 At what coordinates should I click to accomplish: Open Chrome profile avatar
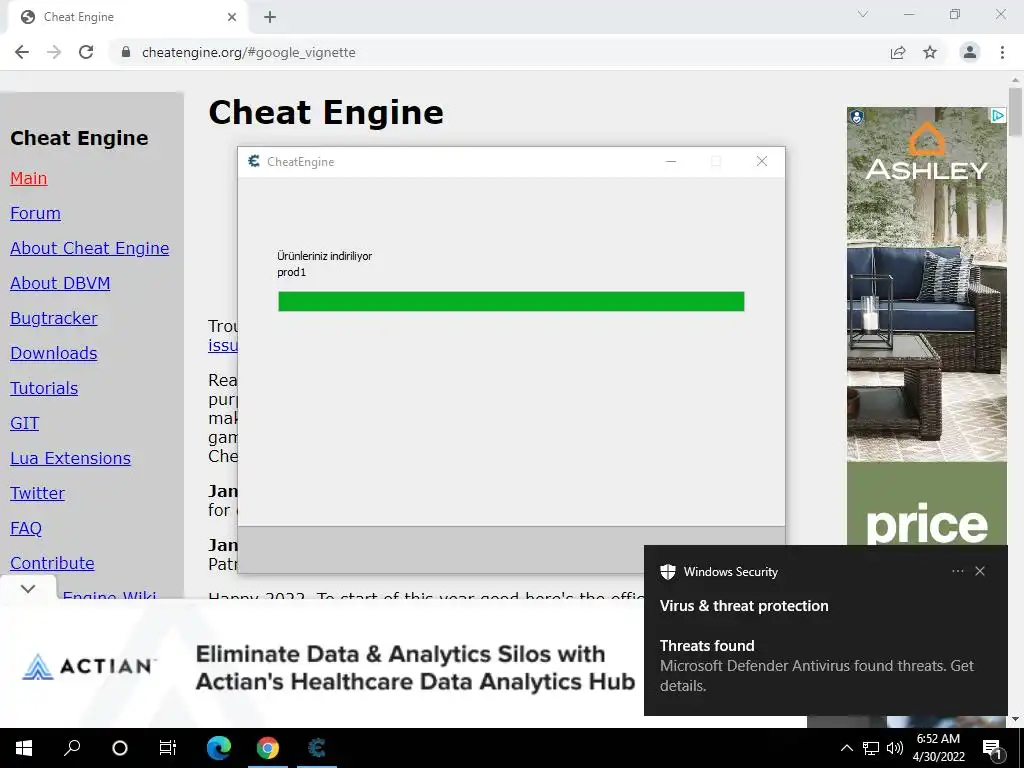point(970,52)
